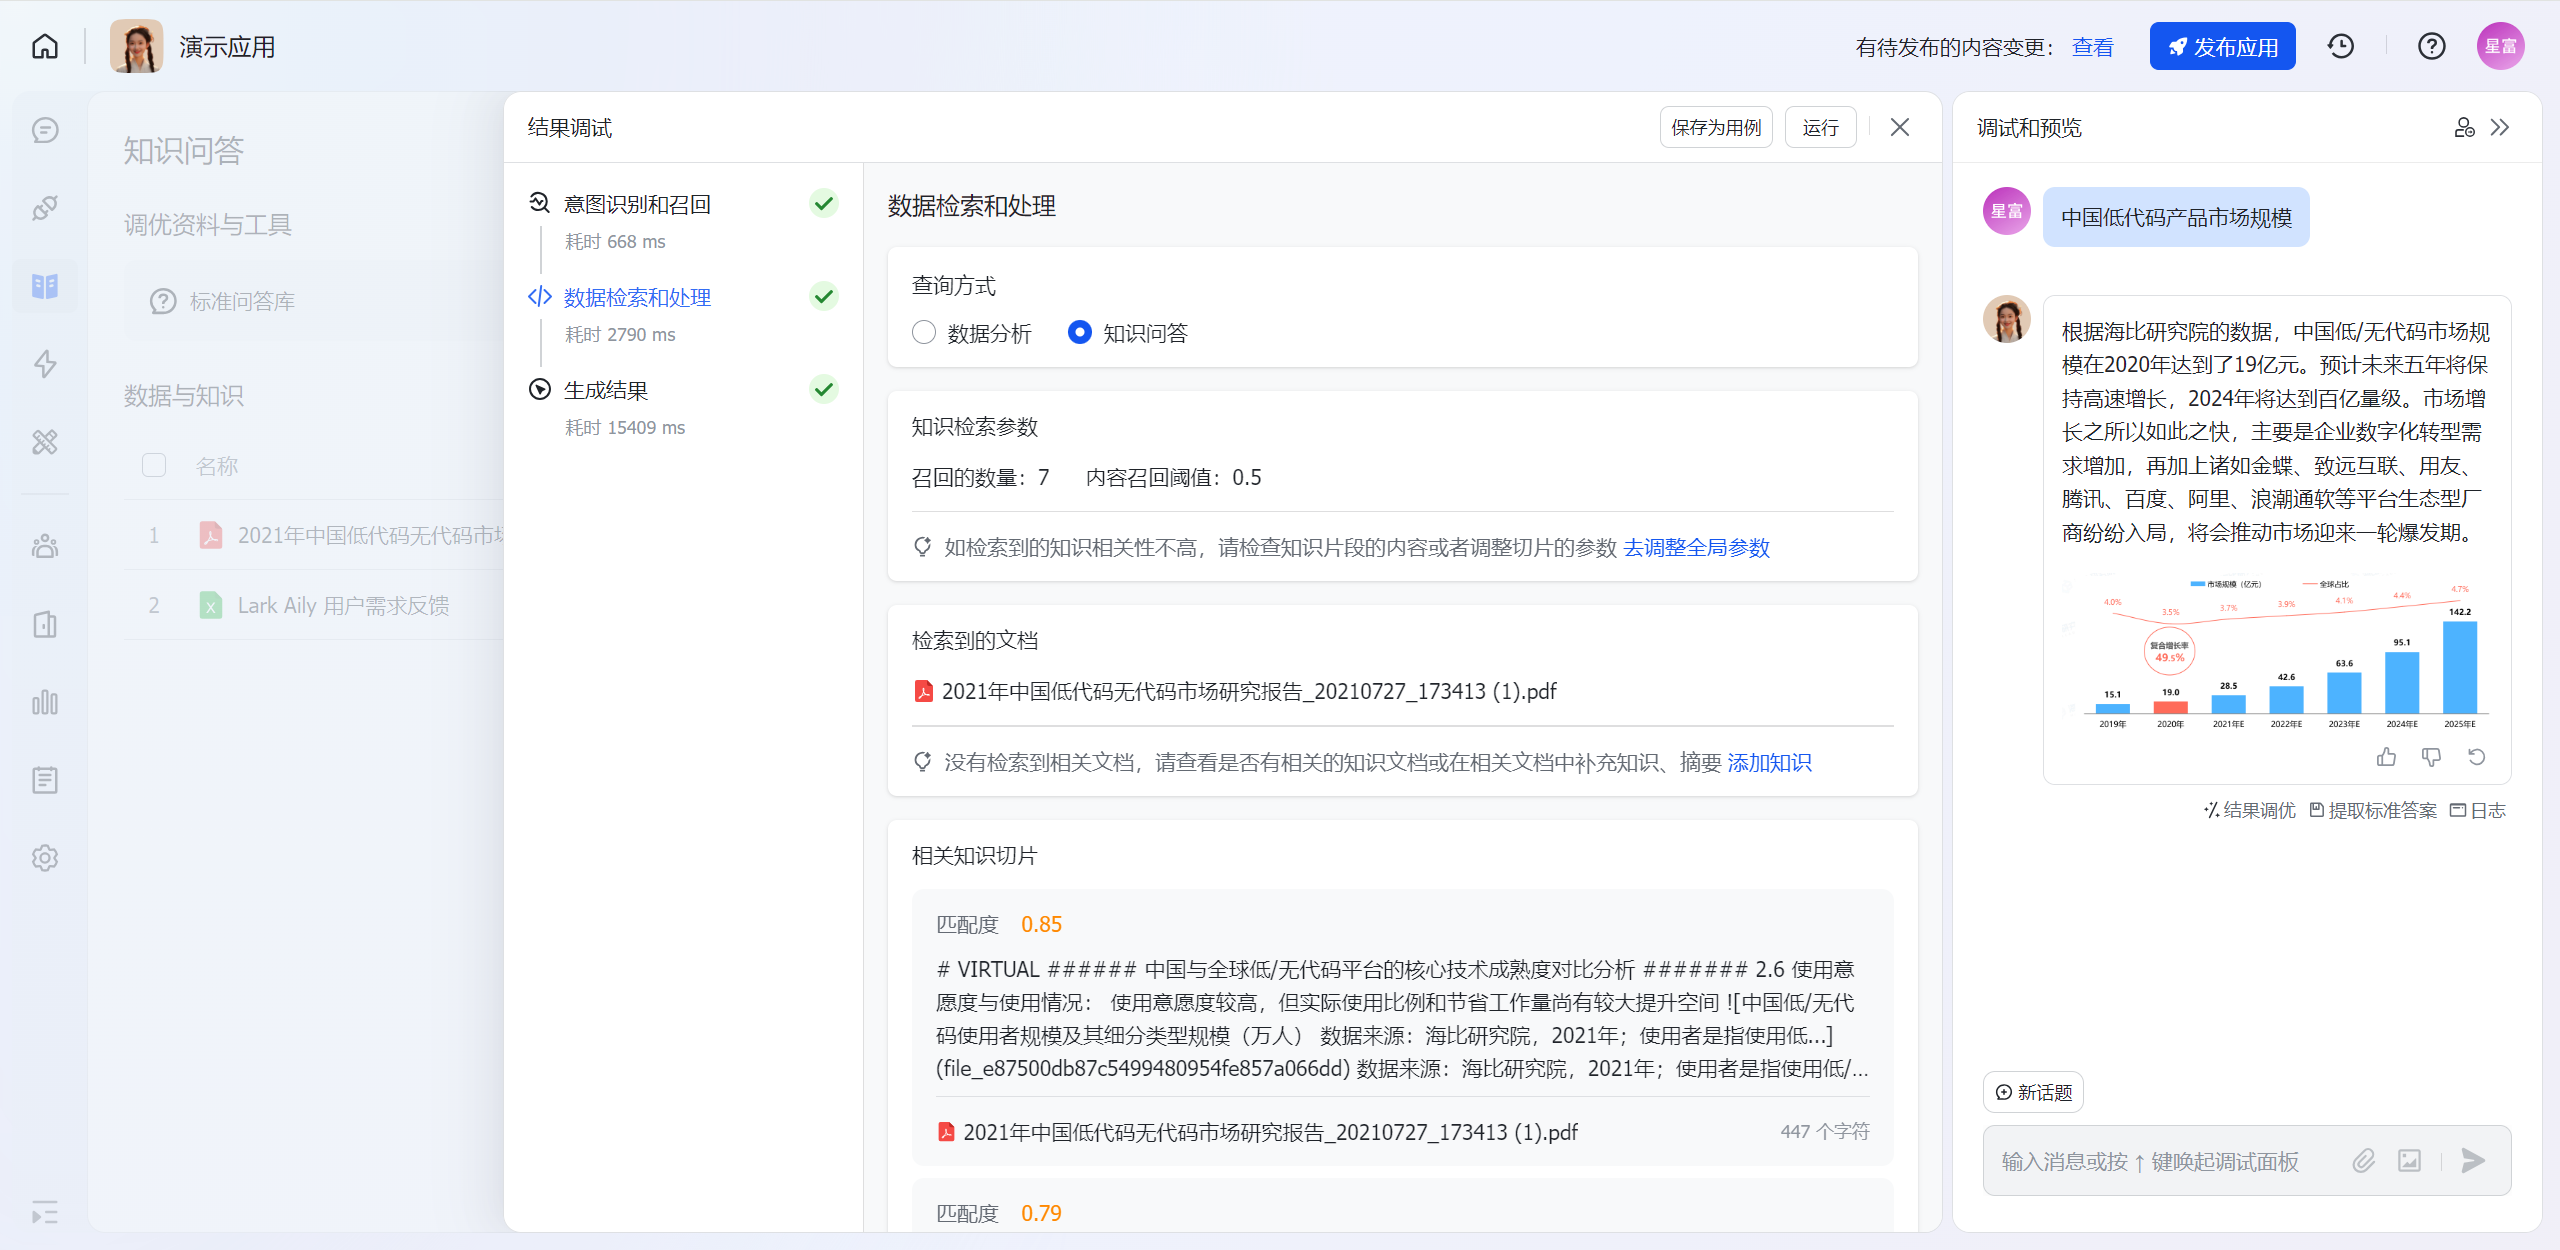Collapse the 调试和预览 panel with double chevron
The width and height of the screenshot is (2560, 1250).
2500,127
